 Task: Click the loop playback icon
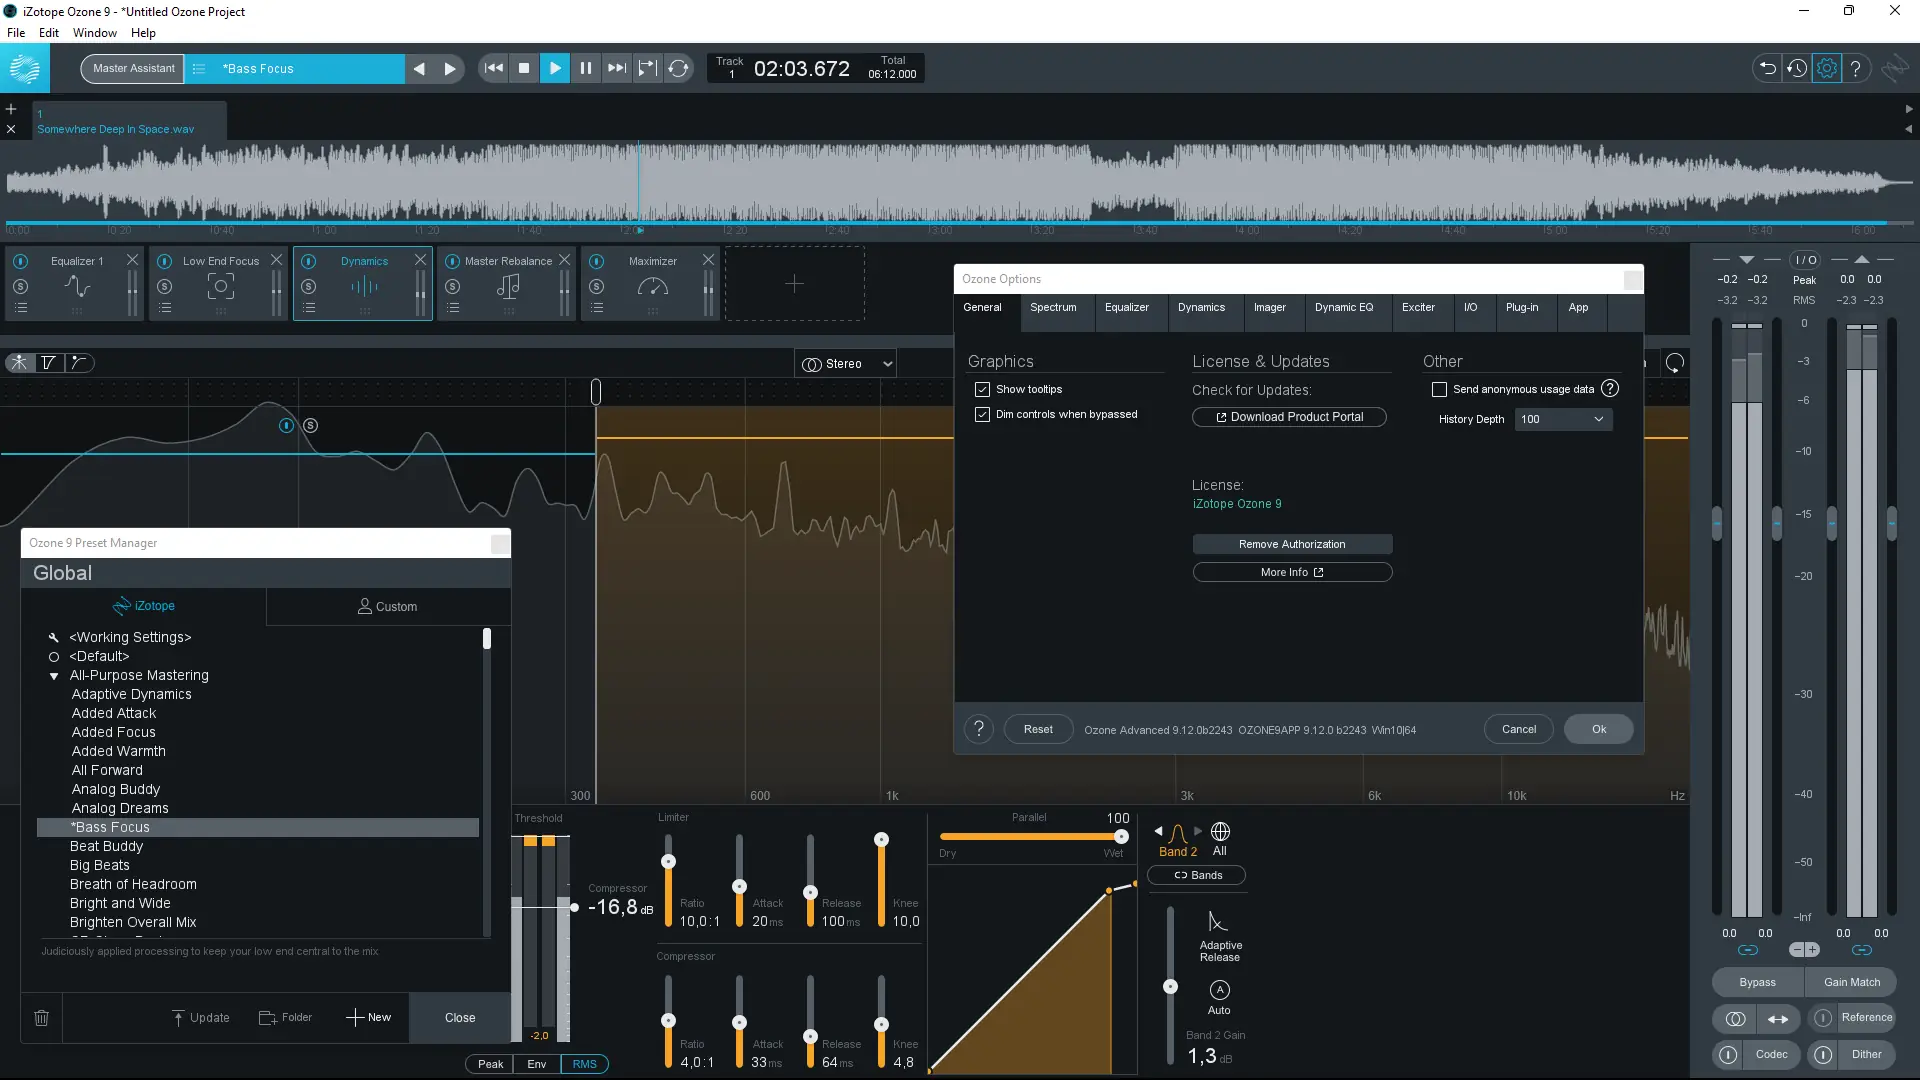pos(679,68)
